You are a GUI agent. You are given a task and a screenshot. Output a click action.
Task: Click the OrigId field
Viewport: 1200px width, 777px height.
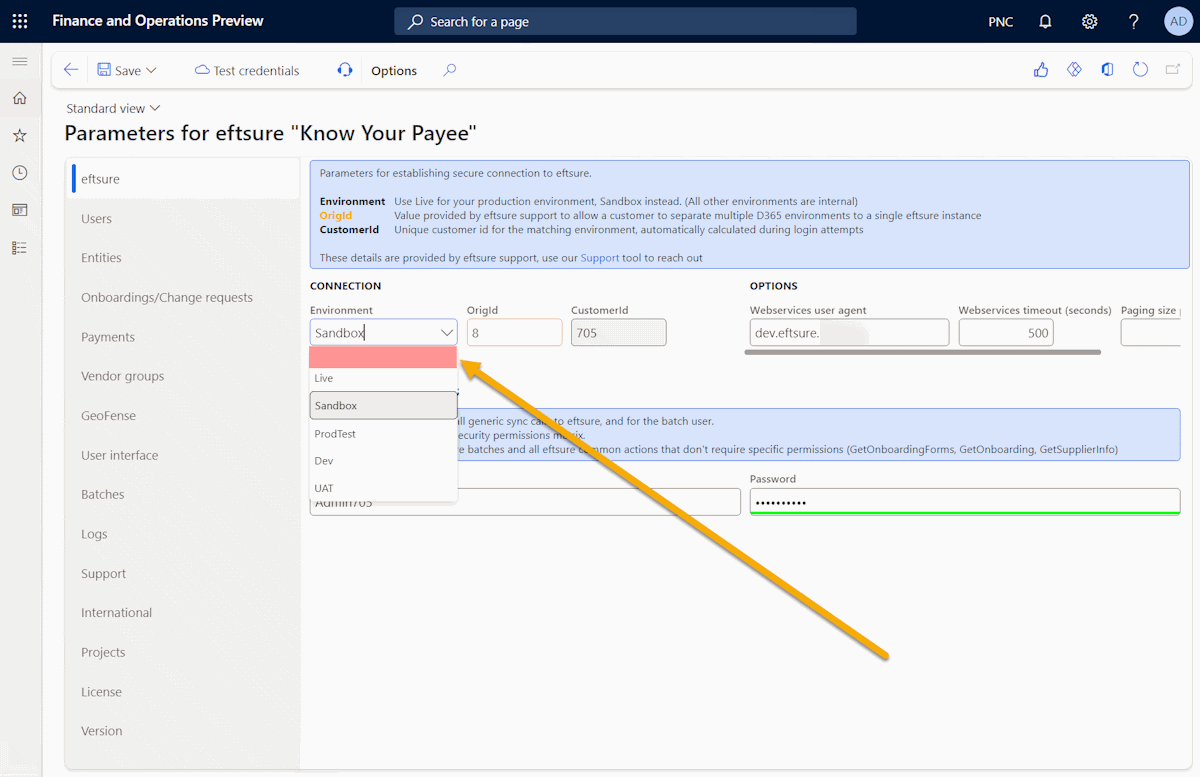pyautogui.click(x=514, y=332)
